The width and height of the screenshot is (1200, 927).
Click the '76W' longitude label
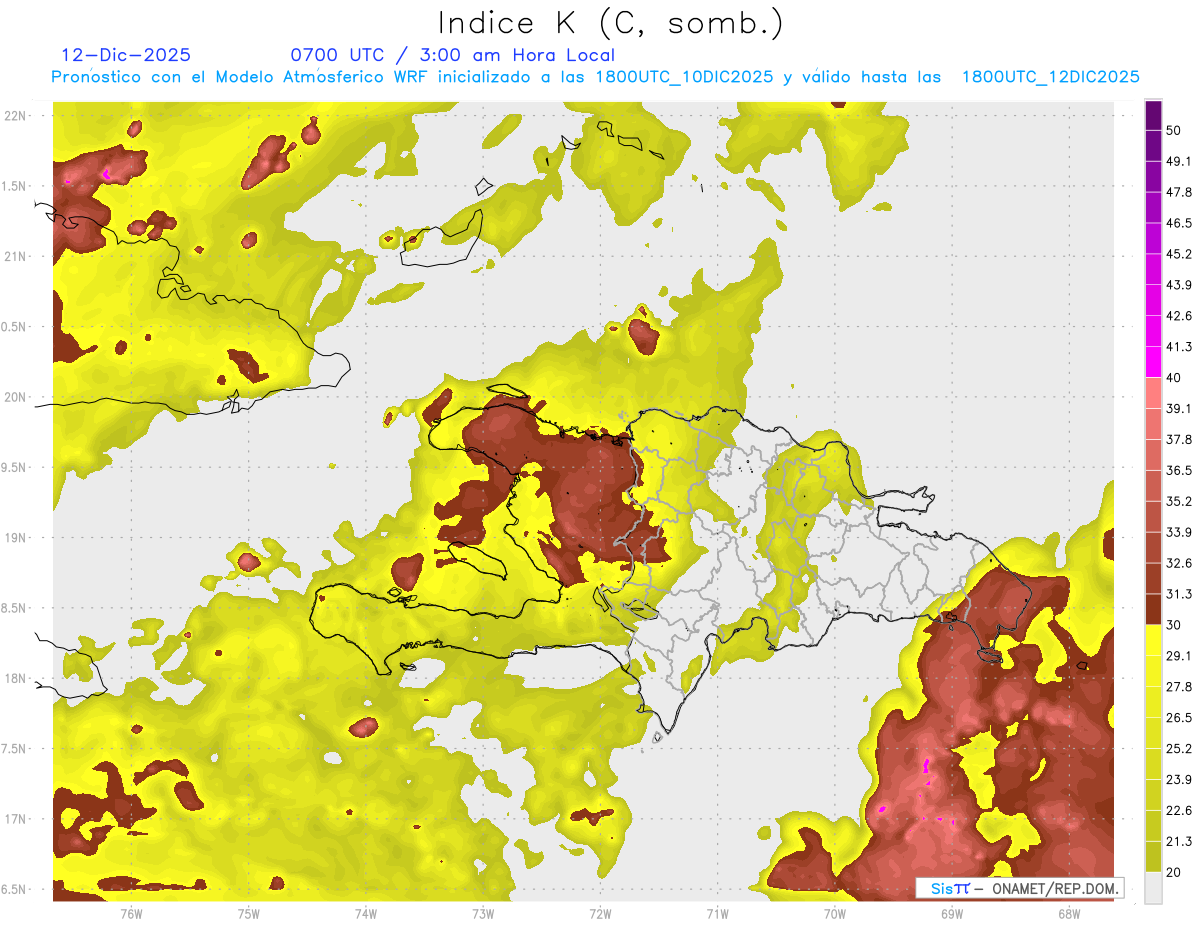pos(131,914)
